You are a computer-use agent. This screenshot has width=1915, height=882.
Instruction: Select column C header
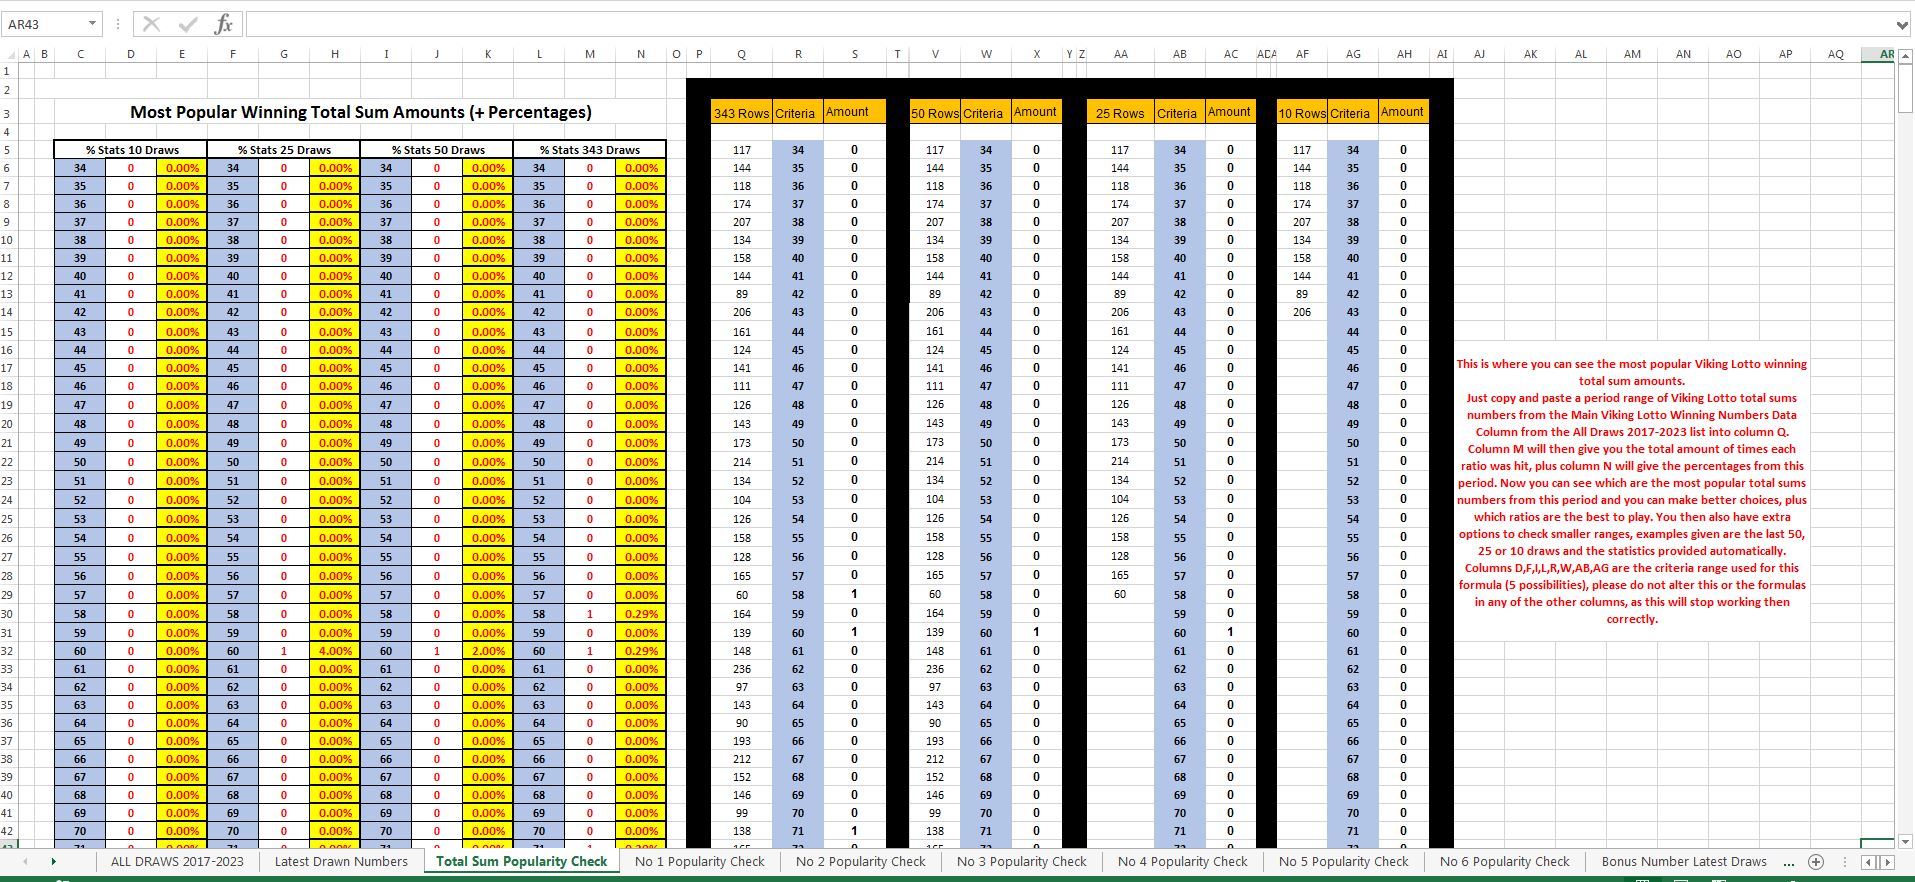pyautogui.click(x=80, y=54)
